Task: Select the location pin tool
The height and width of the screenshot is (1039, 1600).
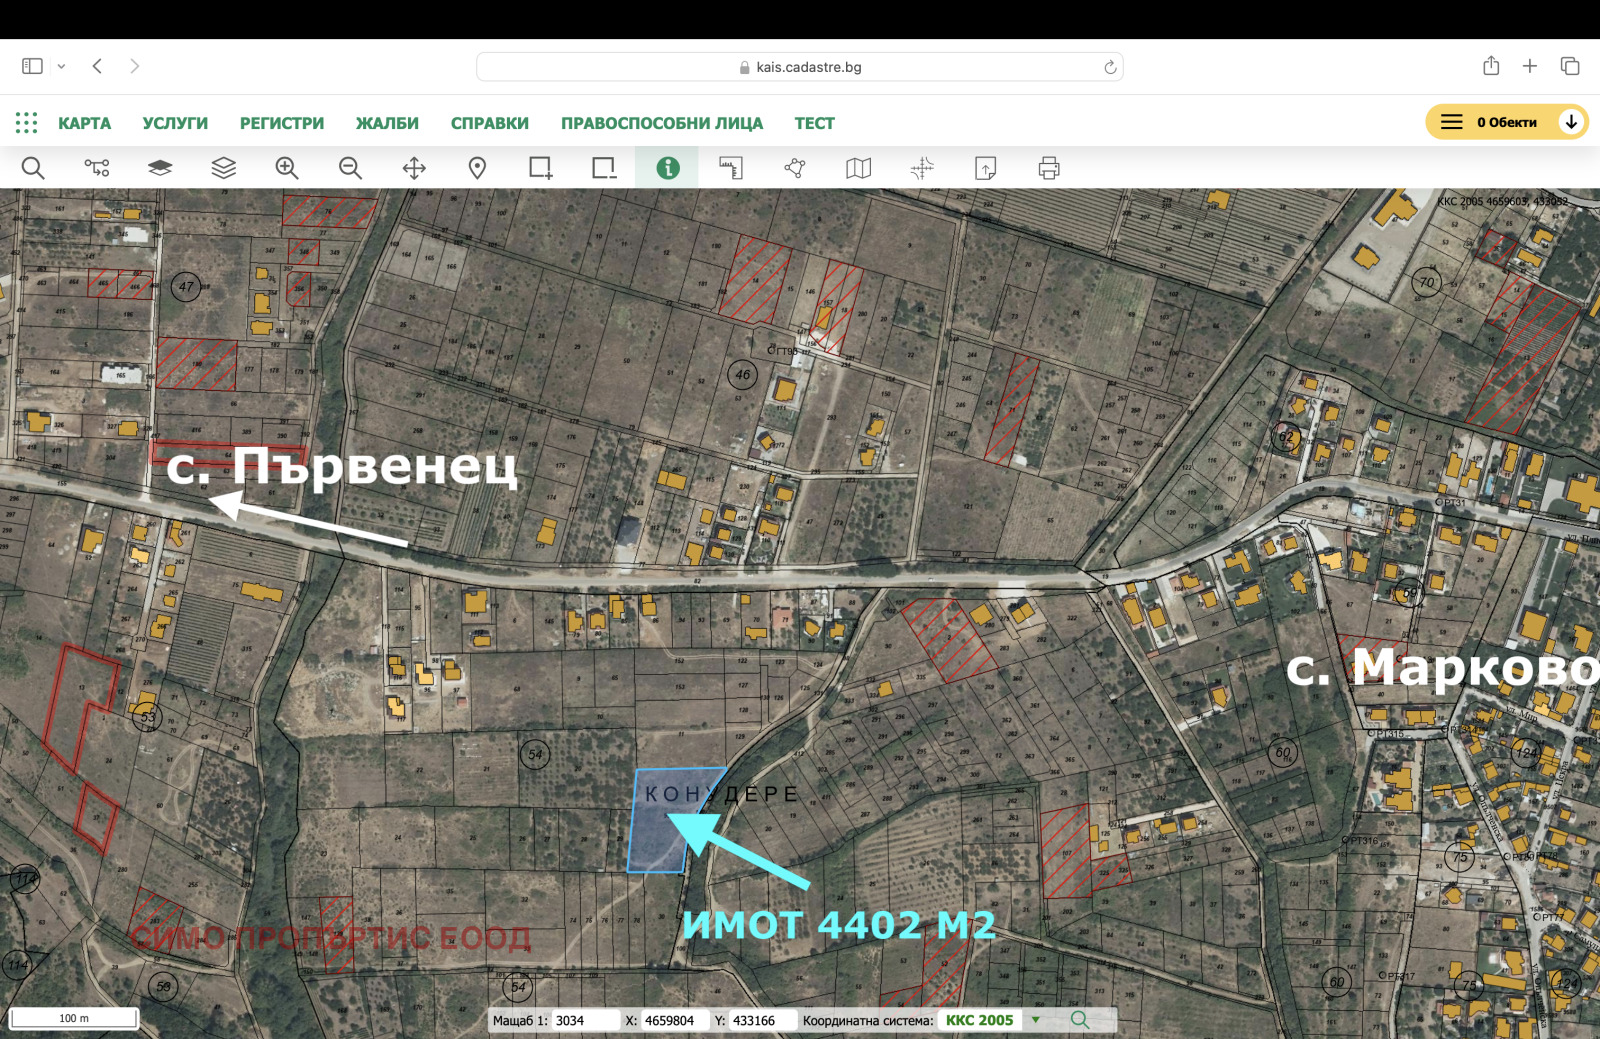Action: 477,168
